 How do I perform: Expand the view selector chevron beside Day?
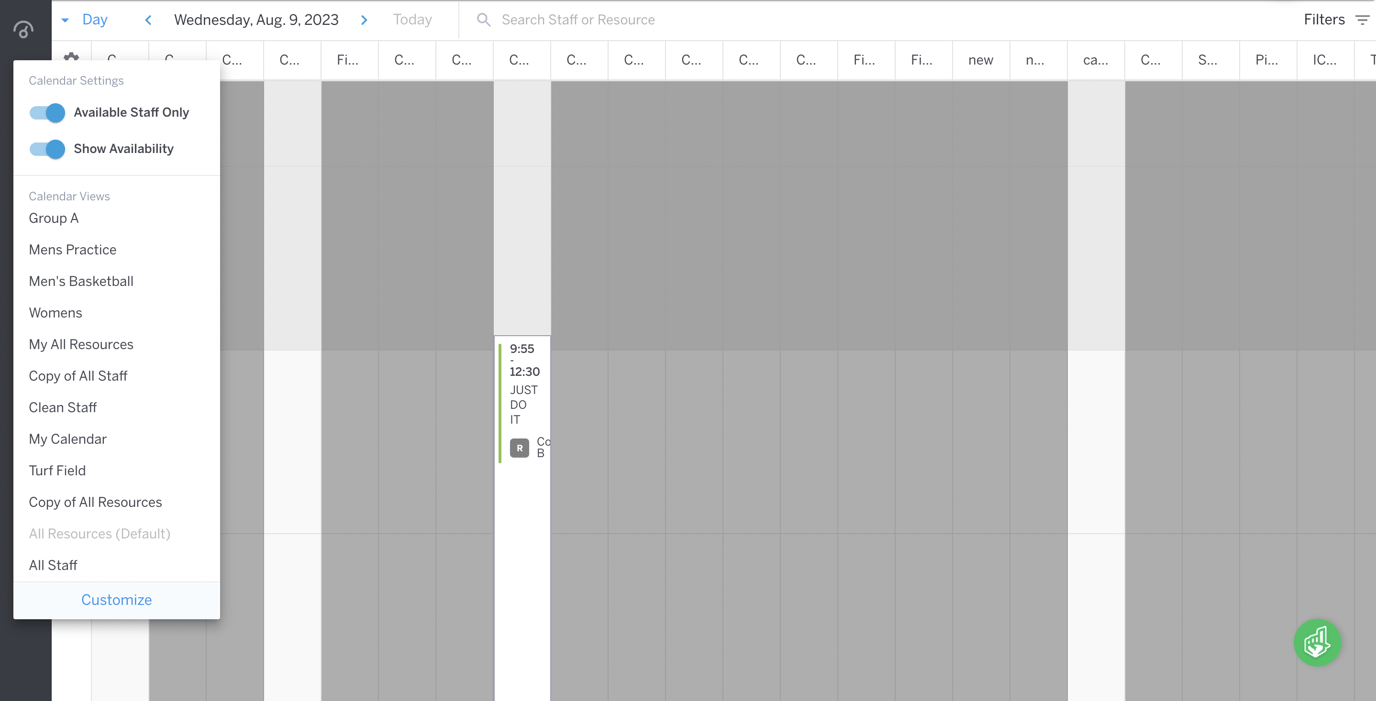pos(66,19)
